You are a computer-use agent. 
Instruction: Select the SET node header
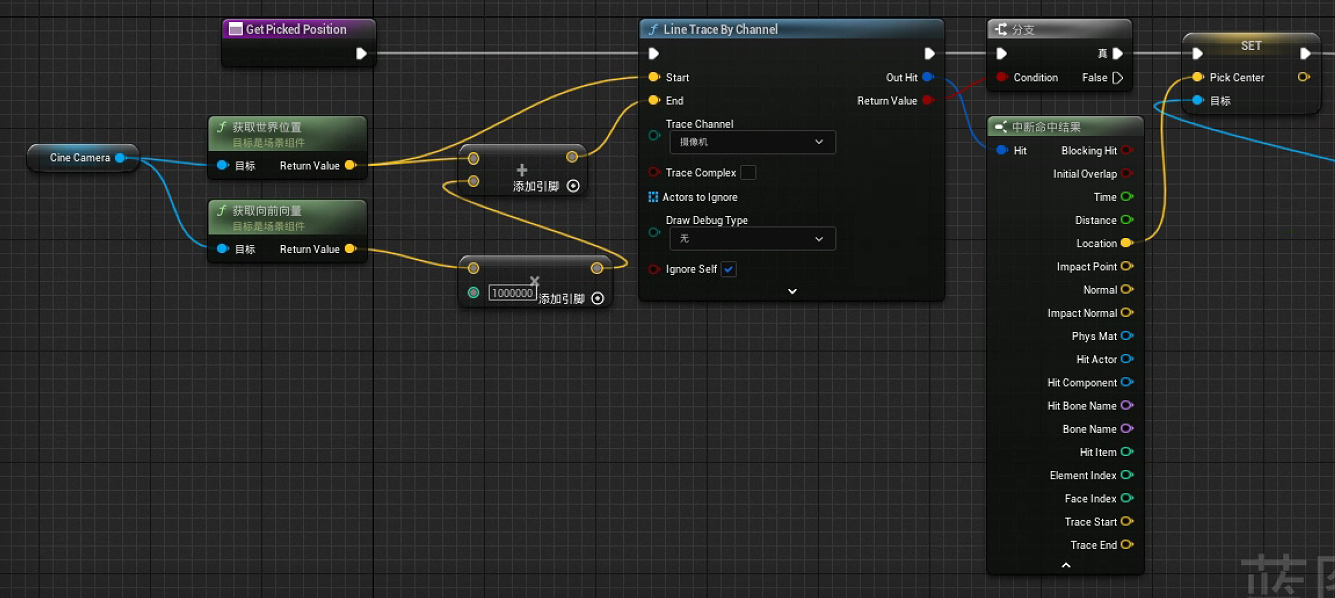pos(1251,45)
